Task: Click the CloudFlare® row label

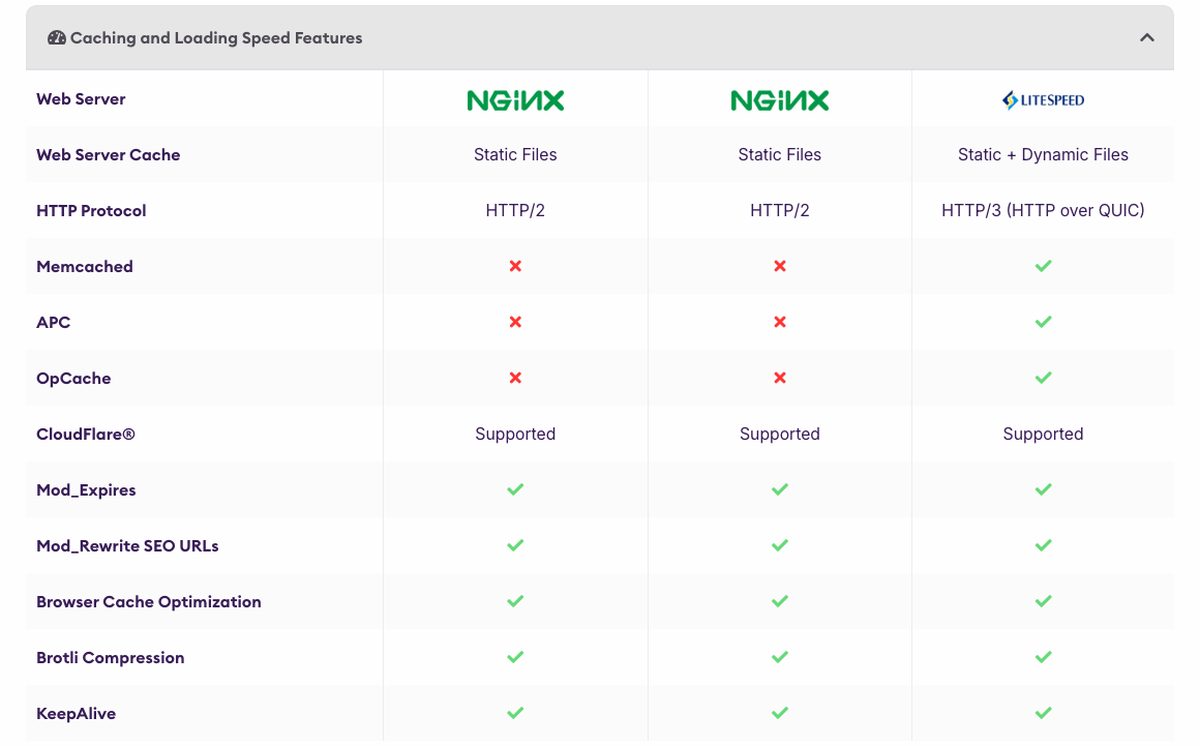Action: (86, 434)
